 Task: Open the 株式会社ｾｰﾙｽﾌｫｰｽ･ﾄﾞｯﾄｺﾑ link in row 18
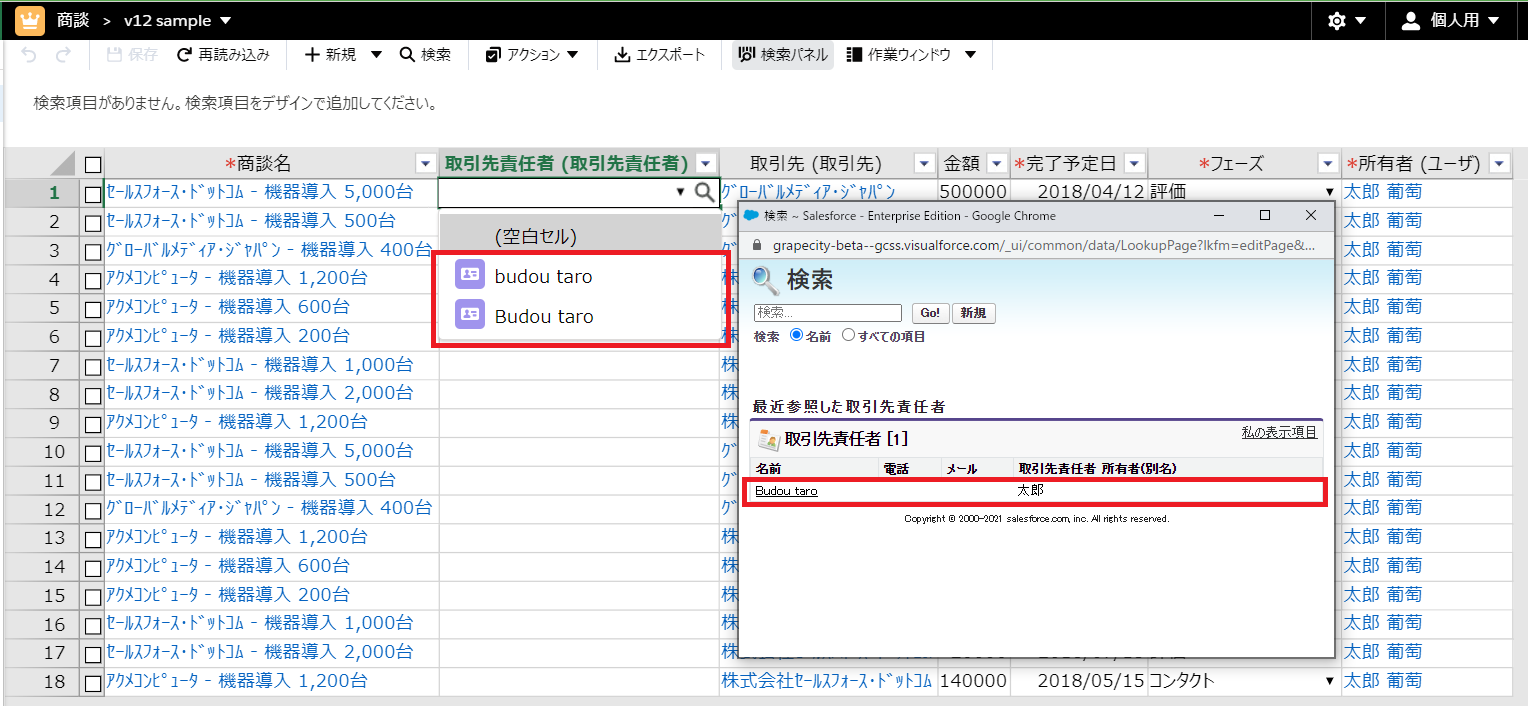827,681
